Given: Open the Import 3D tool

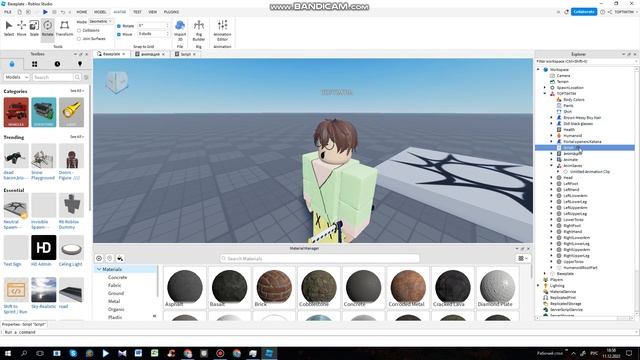Looking at the screenshot, I should coord(180,31).
